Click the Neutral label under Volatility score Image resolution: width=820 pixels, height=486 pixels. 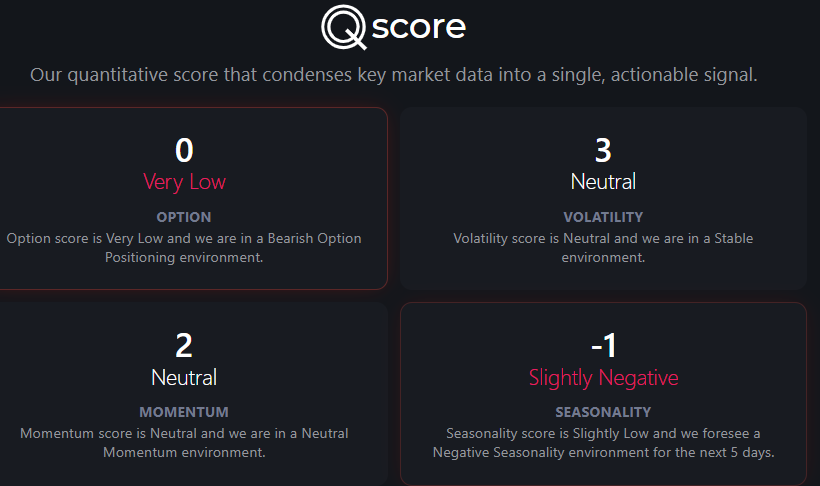coord(603,182)
